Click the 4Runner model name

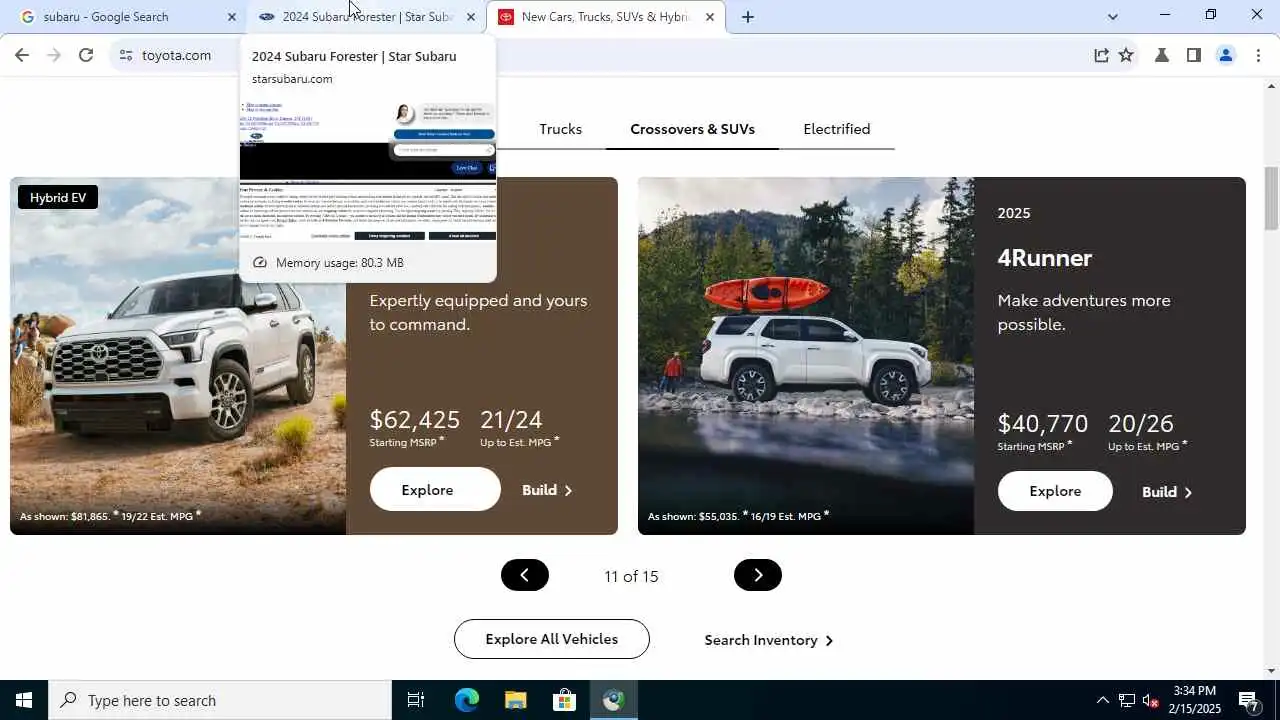pos(1044,257)
